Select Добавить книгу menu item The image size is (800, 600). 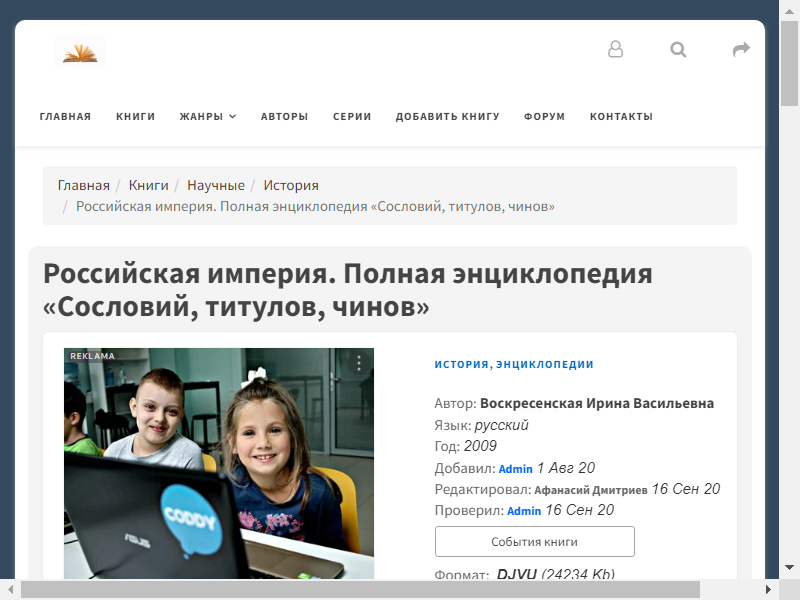click(447, 116)
